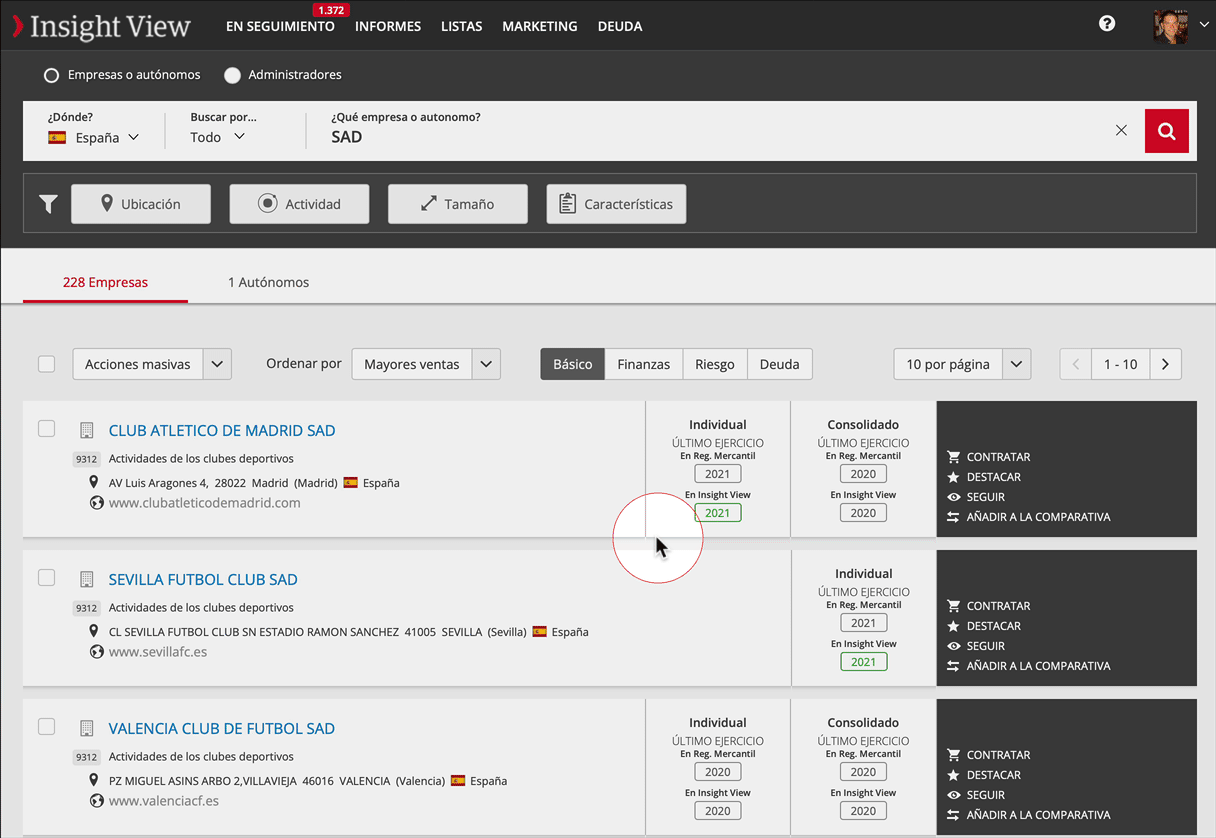The height and width of the screenshot is (838, 1216).
Task: Go to the next results page arrow
Action: 1166,364
